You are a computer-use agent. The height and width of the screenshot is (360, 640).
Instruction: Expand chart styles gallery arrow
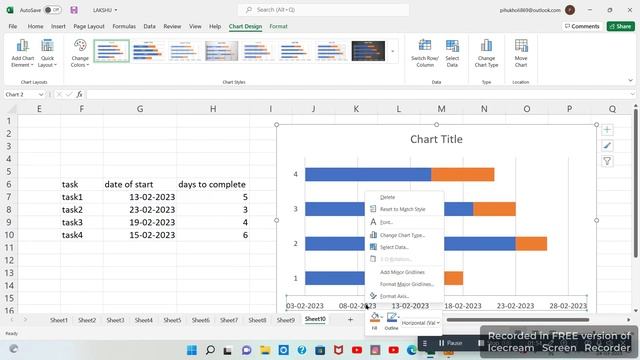click(x=393, y=51)
